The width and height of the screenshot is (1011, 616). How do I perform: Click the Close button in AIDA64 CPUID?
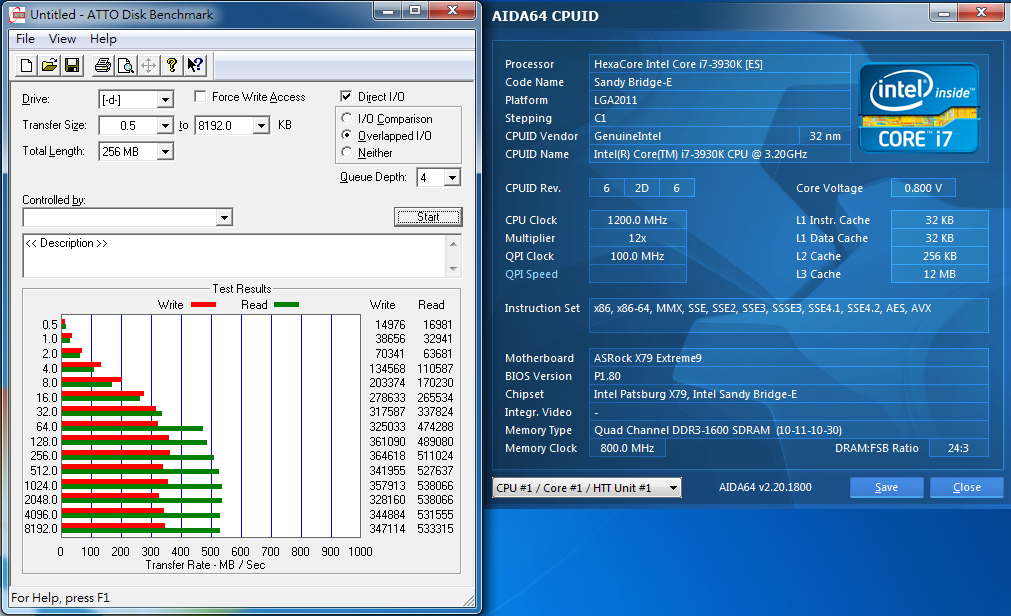tap(967, 488)
